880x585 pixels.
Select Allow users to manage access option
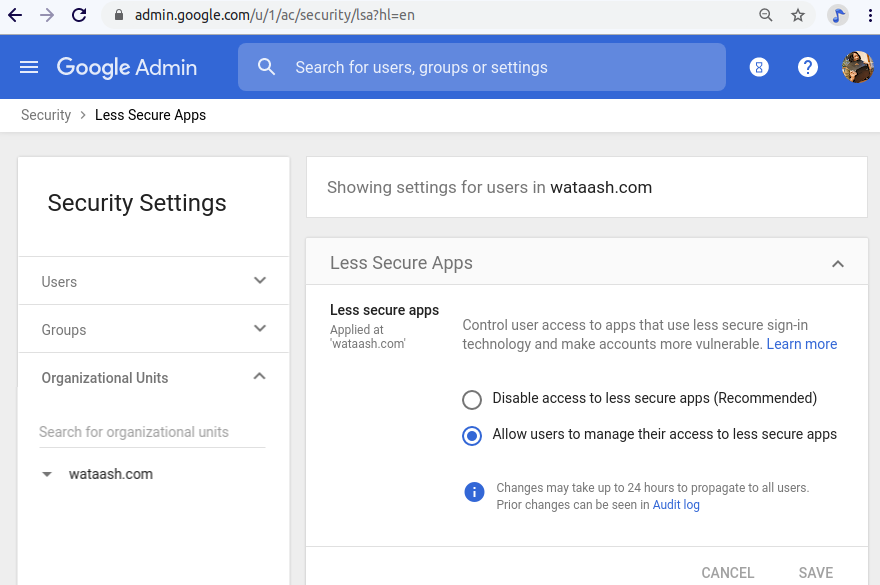tap(472, 435)
